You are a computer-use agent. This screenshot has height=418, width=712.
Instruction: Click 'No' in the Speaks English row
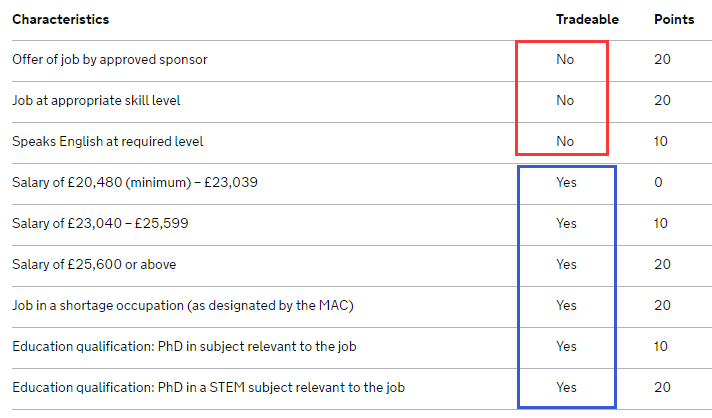click(565, 142)
